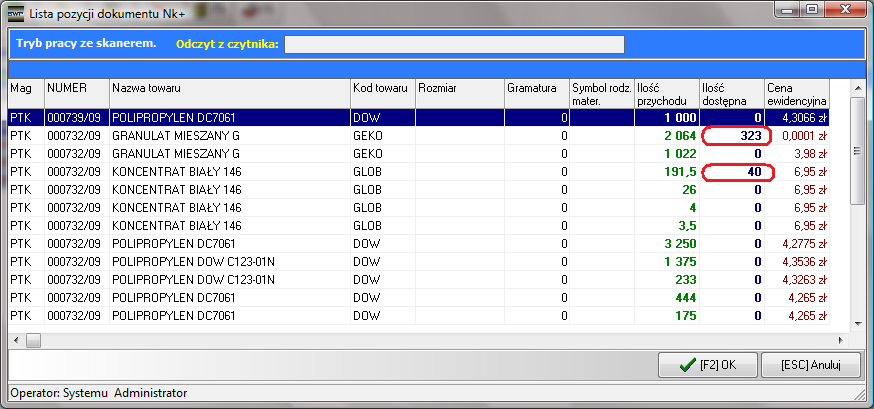
Task: Click the Ilość dostępna column header
Action: click(x=730, y=94)
